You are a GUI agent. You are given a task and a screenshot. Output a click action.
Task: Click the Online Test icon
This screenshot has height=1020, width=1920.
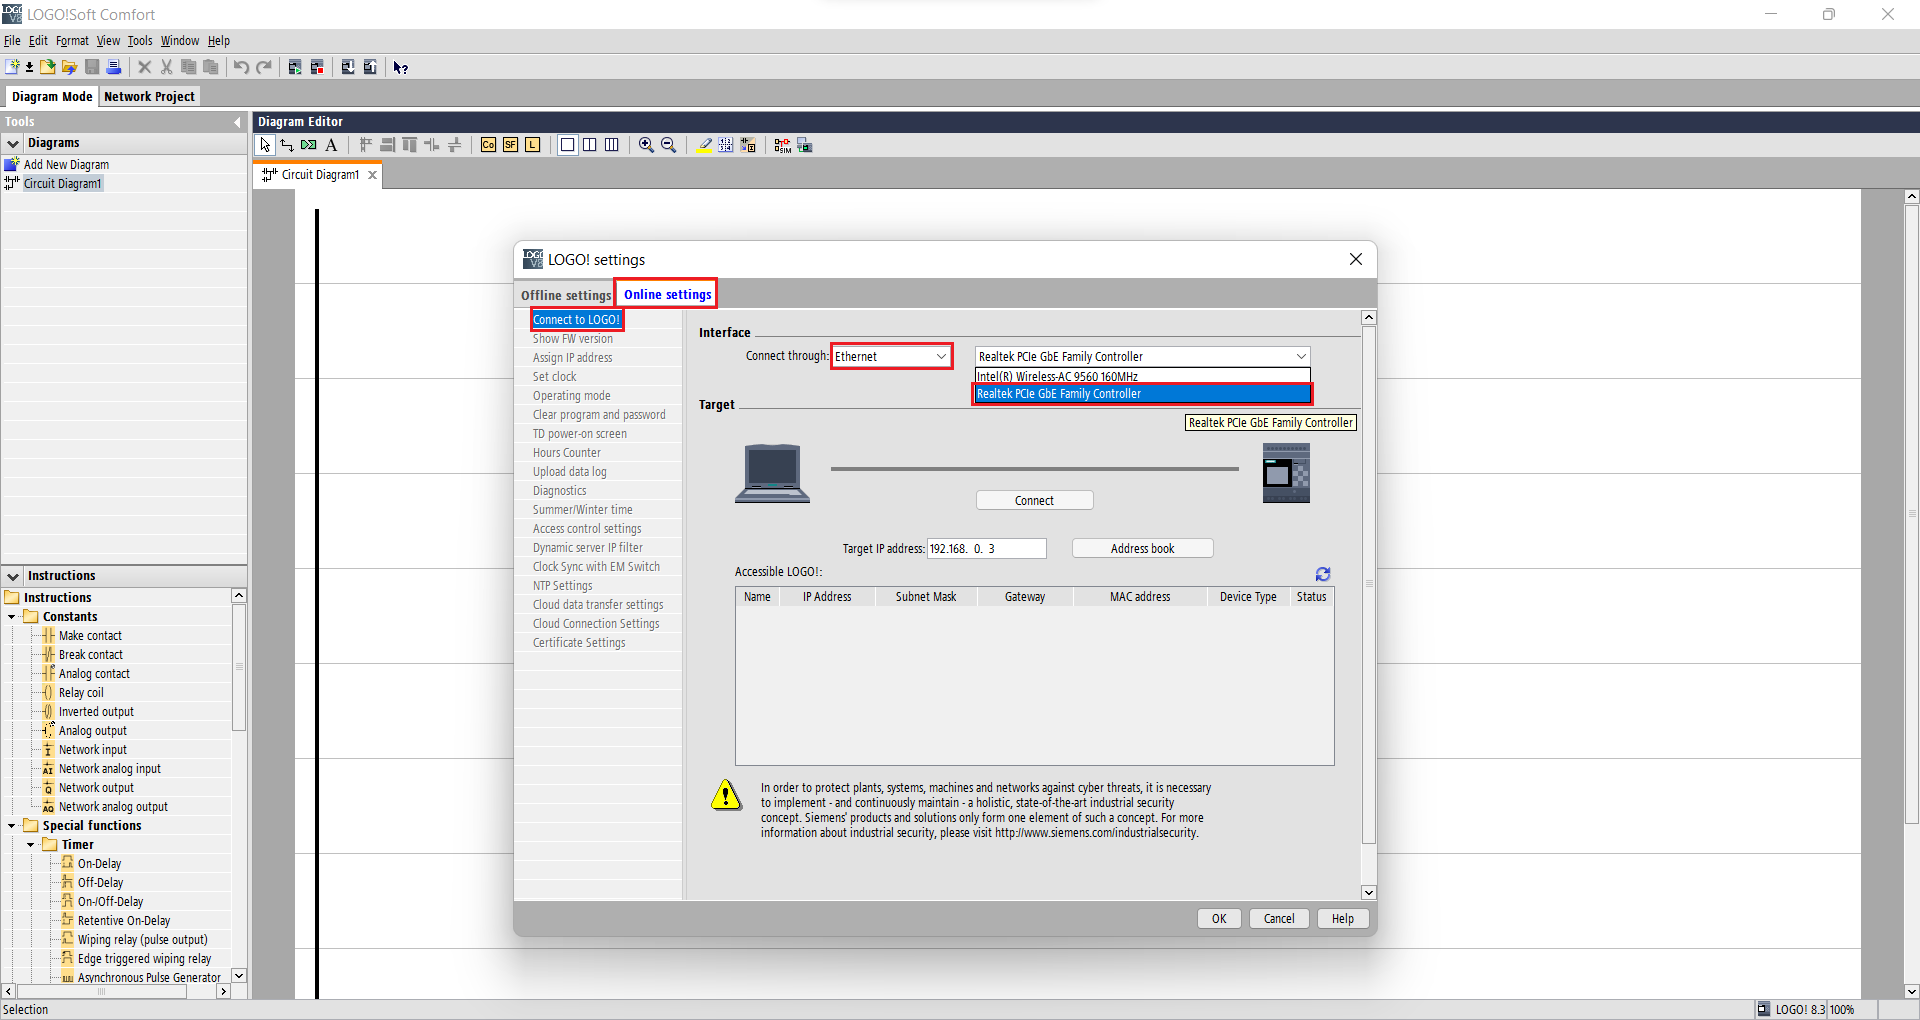pyautogui.click(x=804, y=145)
